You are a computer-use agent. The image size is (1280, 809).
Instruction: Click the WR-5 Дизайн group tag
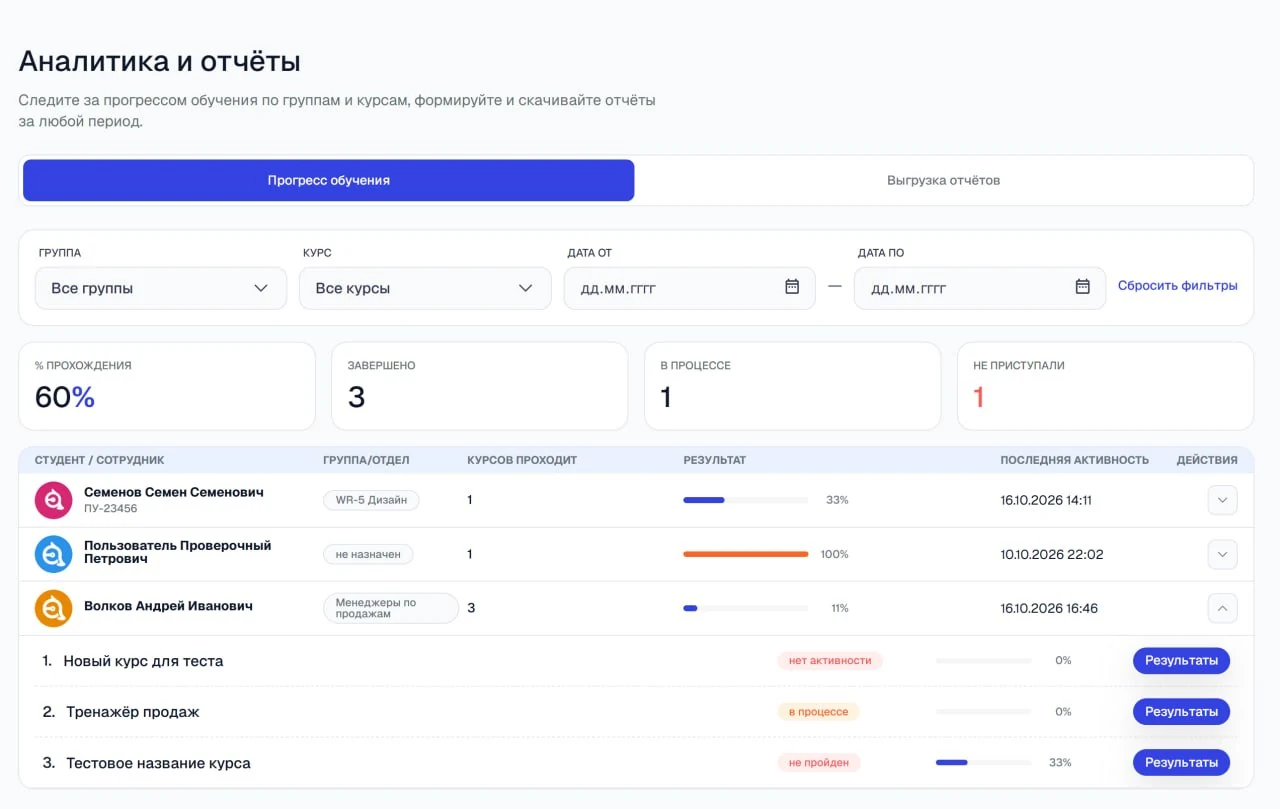371,500
